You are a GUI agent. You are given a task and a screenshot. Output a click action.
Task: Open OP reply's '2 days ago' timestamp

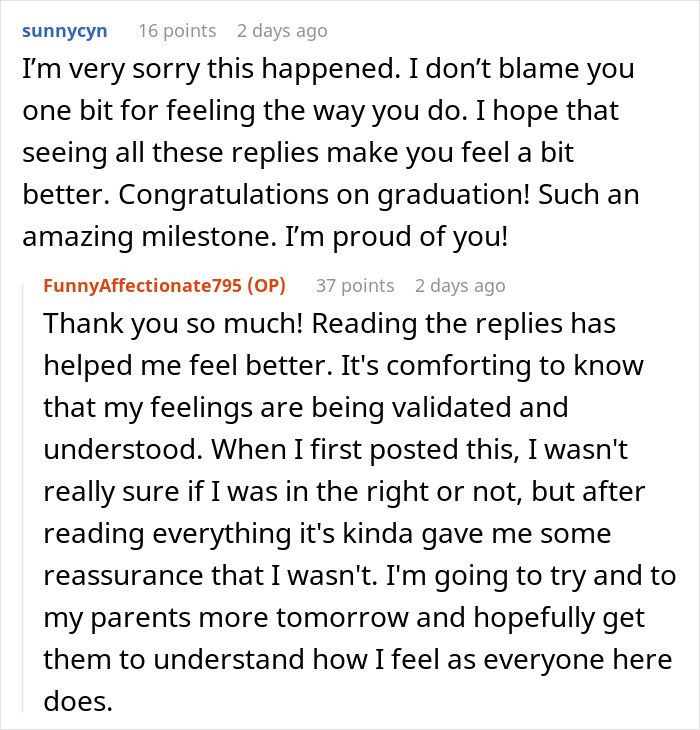(x=460, y=286)
